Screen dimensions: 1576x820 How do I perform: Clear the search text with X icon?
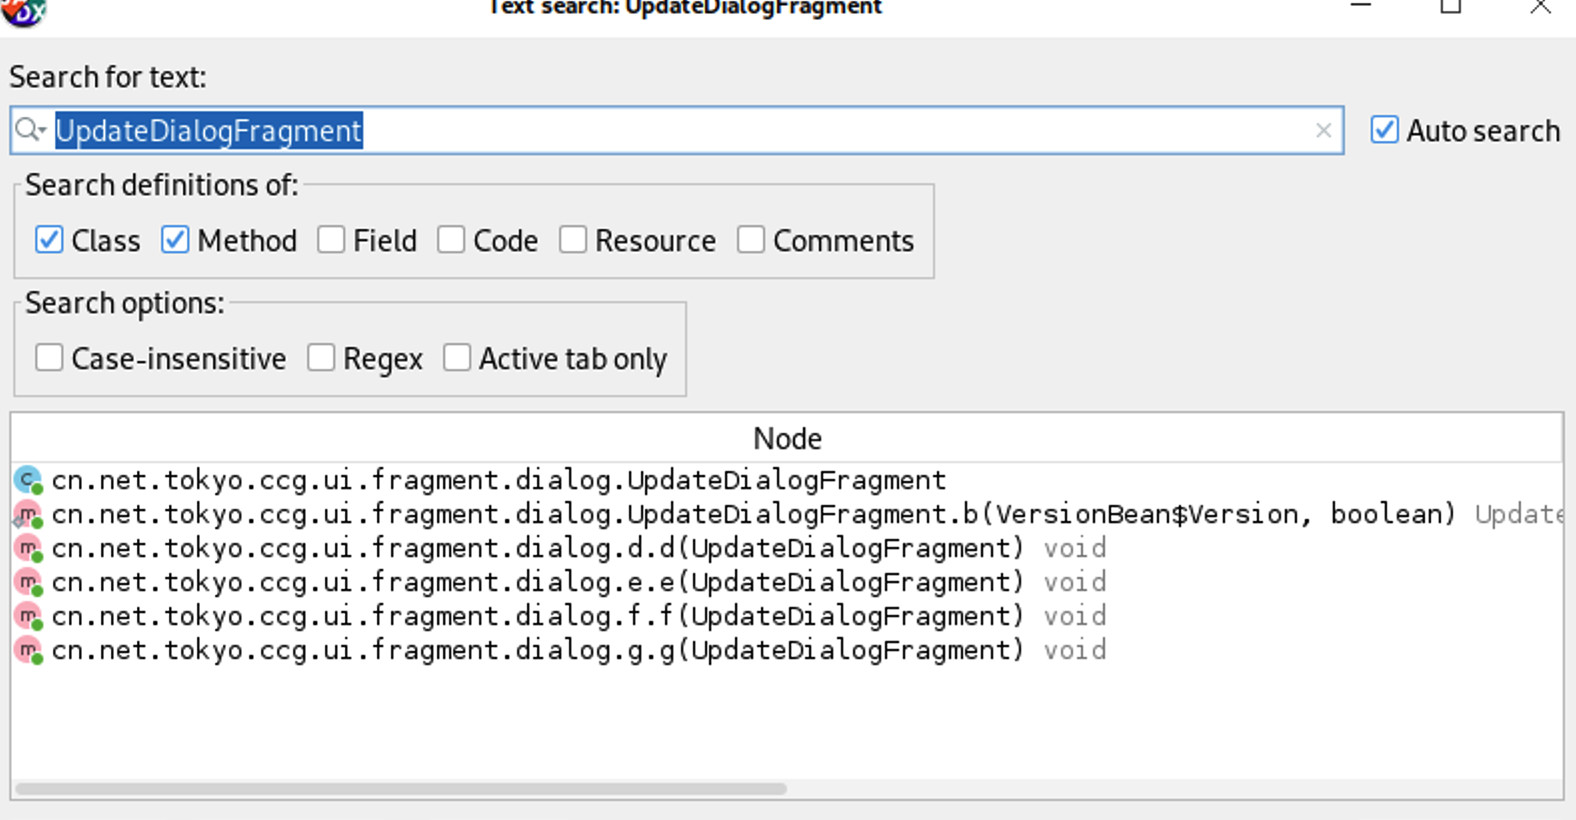tap(1323, 131)
